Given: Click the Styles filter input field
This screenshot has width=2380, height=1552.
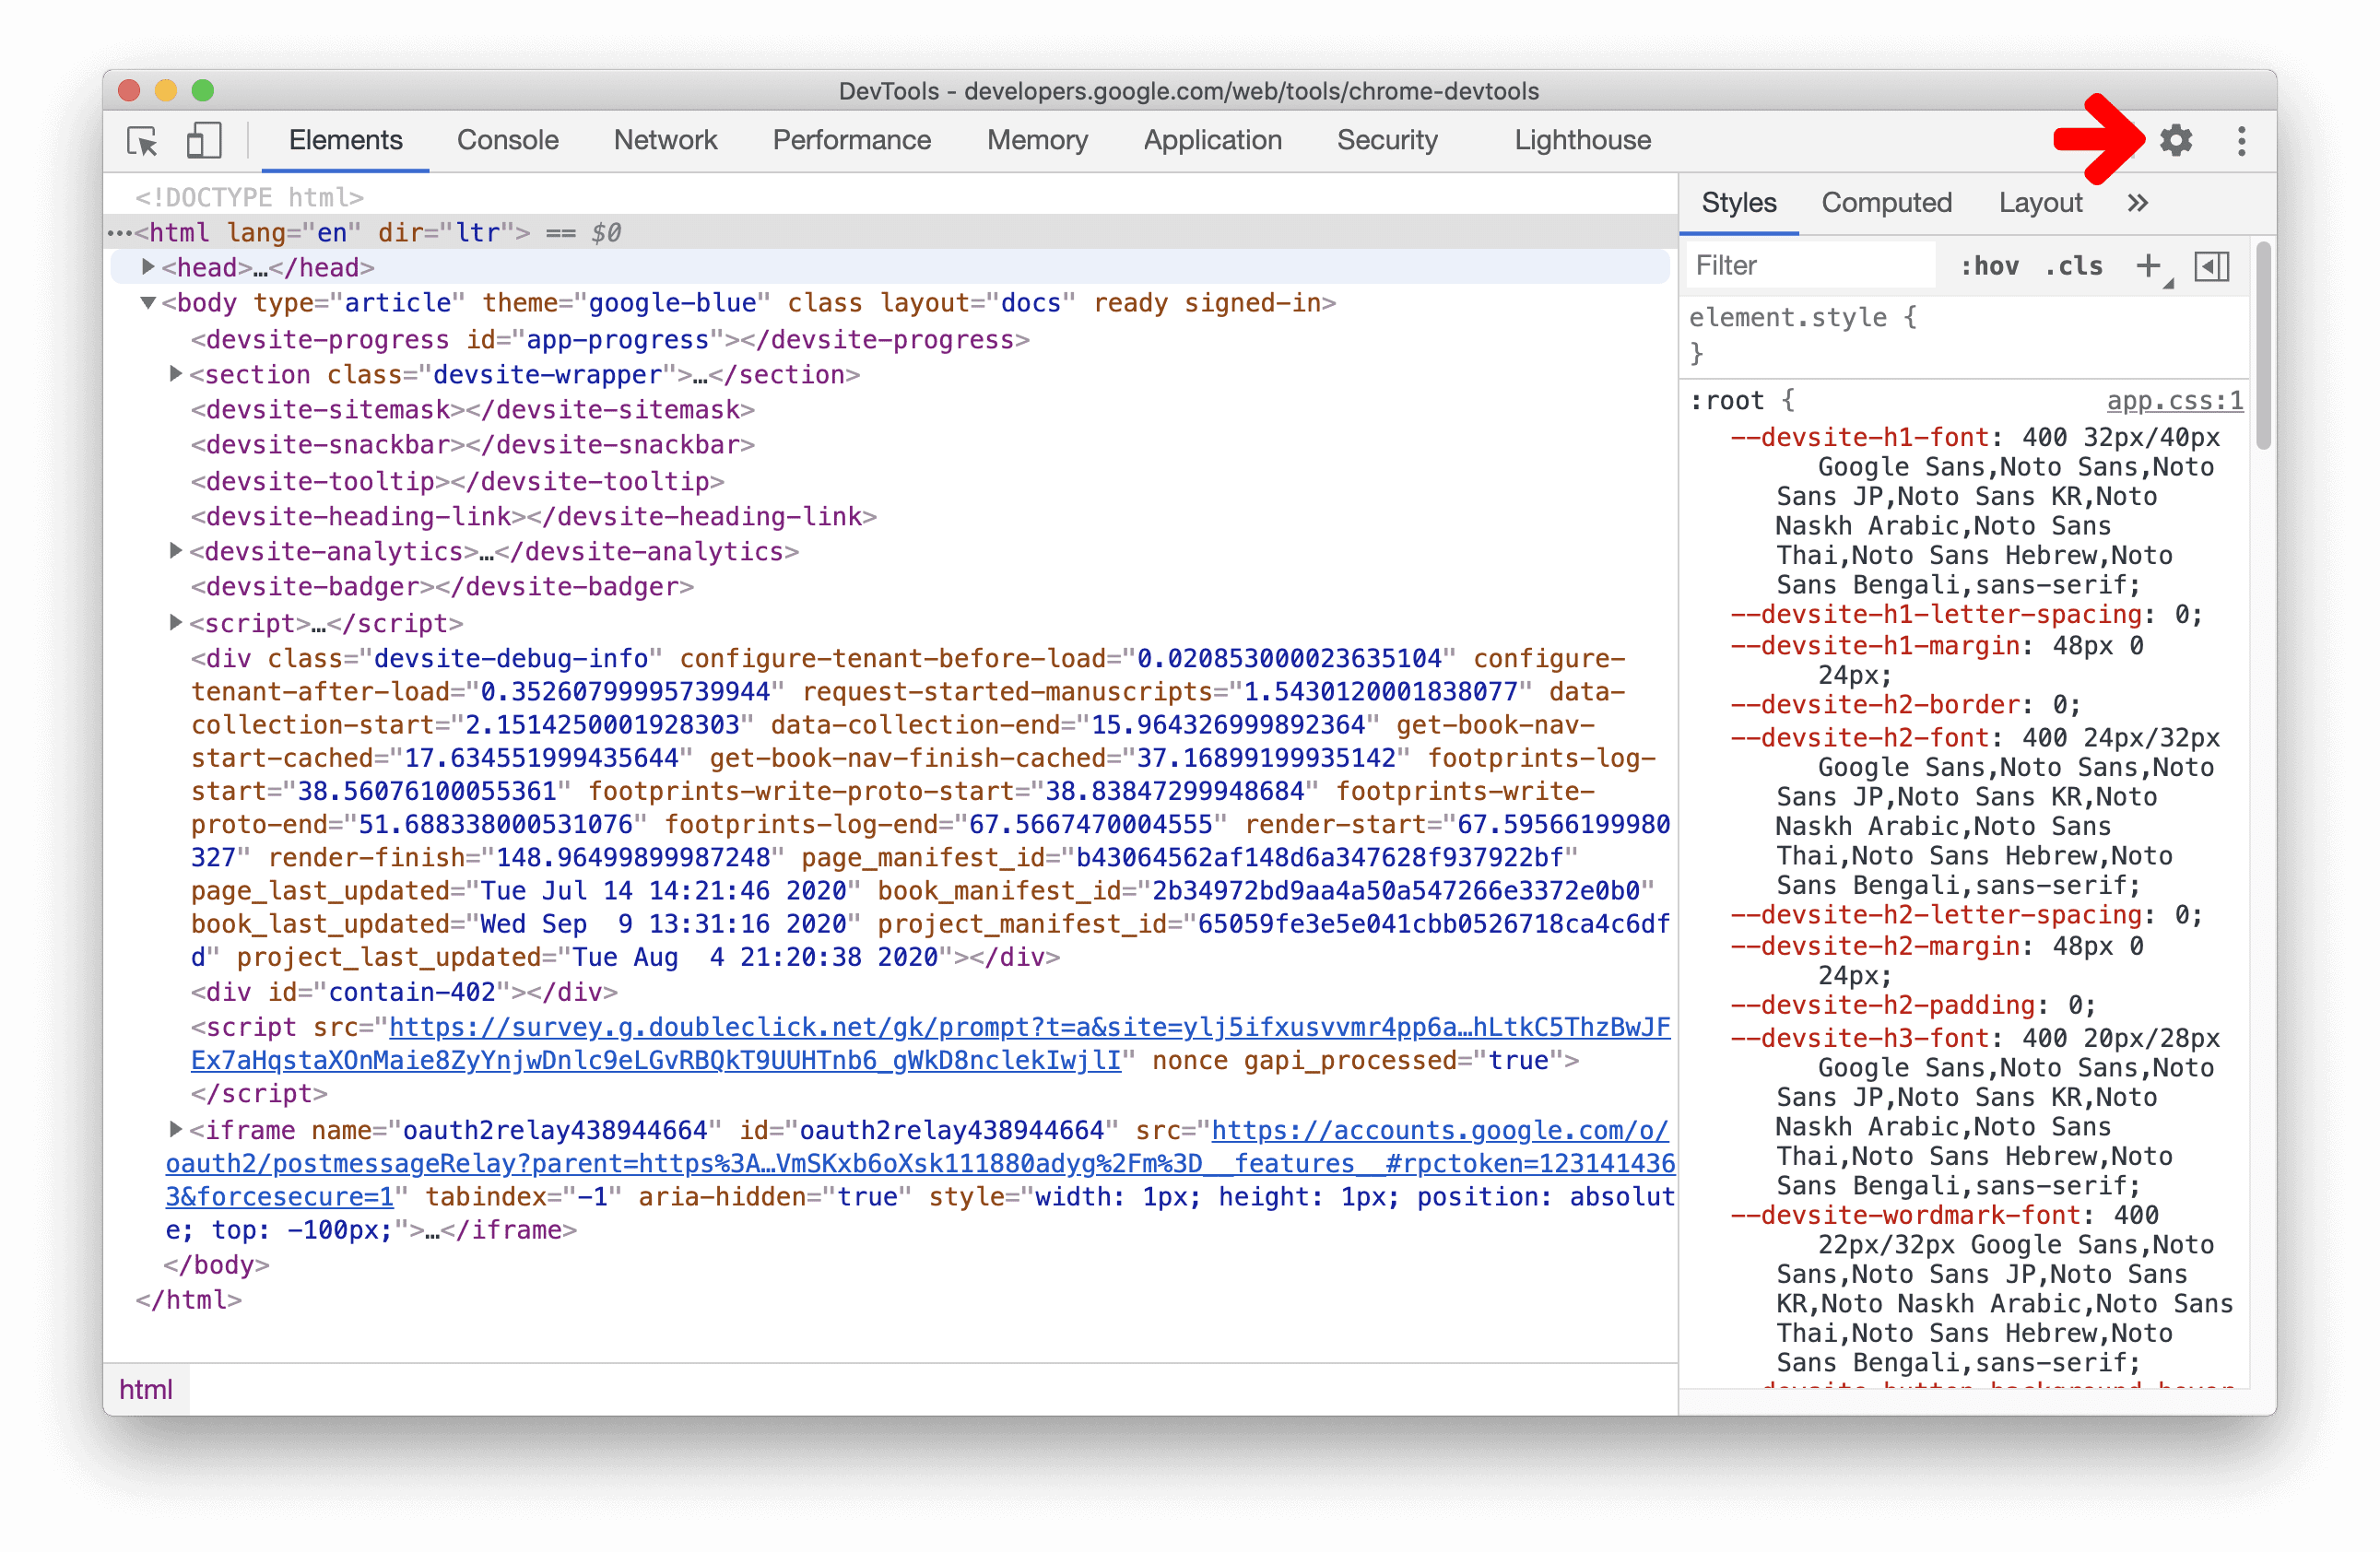Looking at the screenshot, I should pyautogui.click(x=1806, y=265).
